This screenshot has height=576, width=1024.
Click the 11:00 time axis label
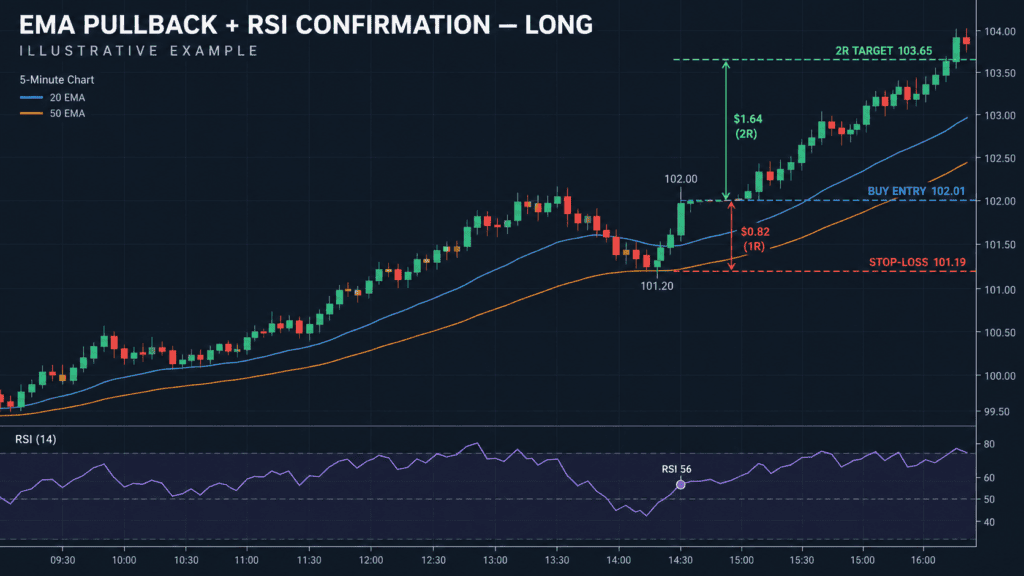[246, 560]
